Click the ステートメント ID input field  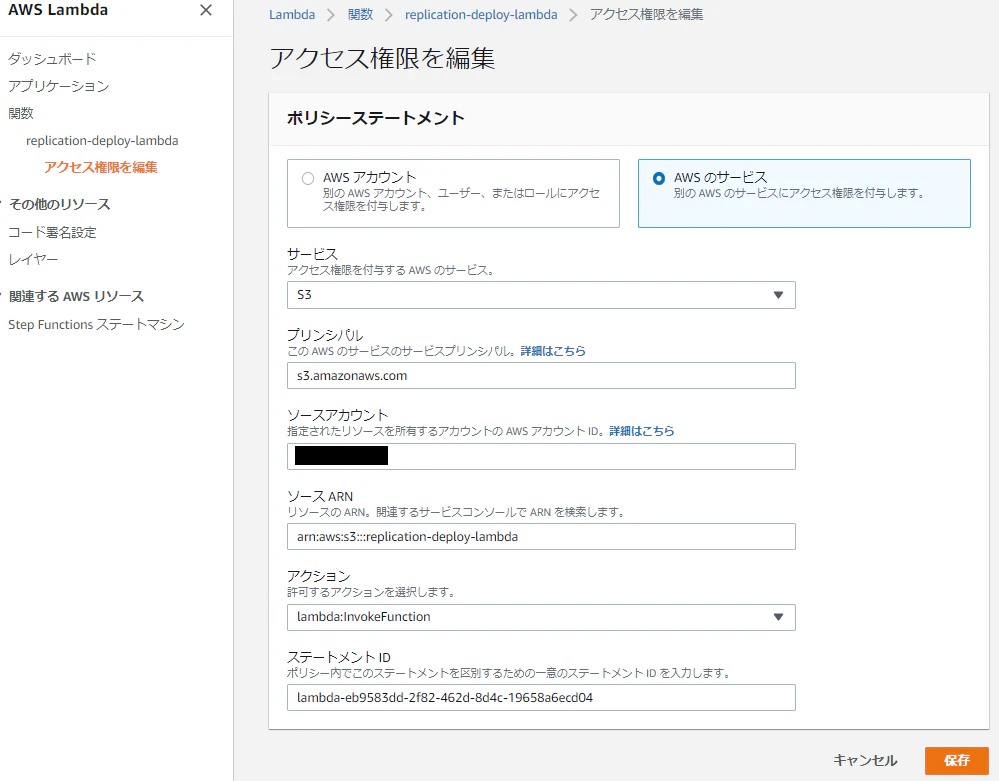tap(541, 698)
